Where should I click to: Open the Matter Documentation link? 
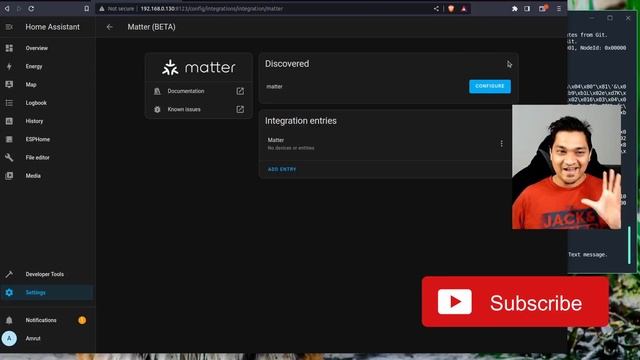199,91
